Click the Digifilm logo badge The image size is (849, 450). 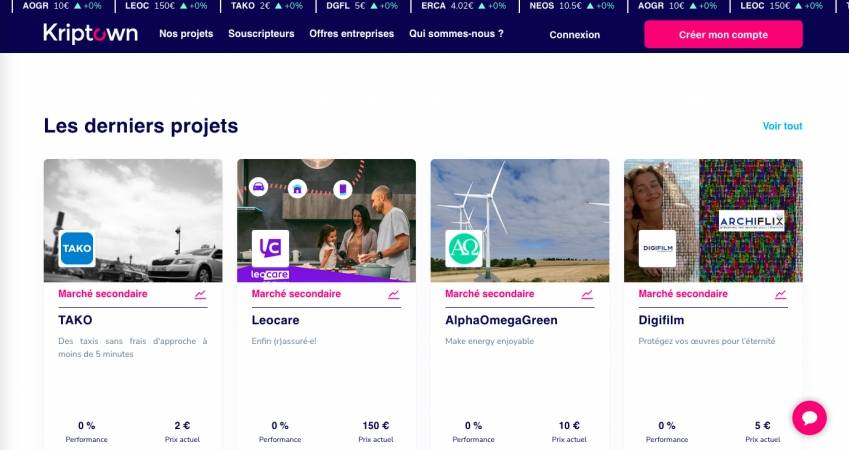click(x=657, y=248)
